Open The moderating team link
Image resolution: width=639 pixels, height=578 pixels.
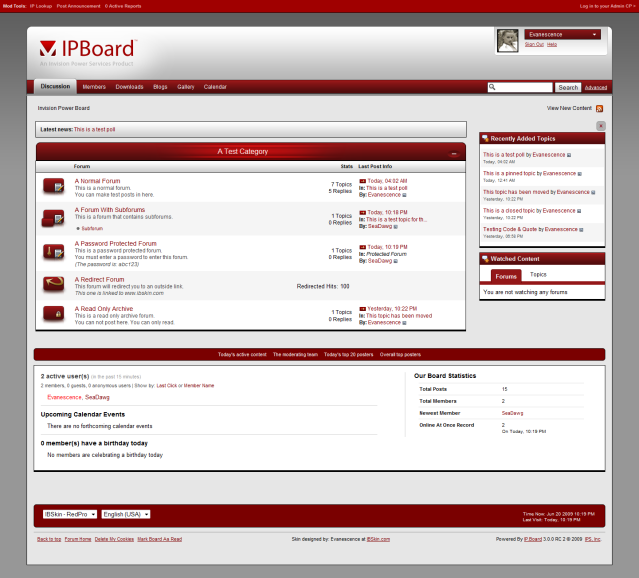295,354
